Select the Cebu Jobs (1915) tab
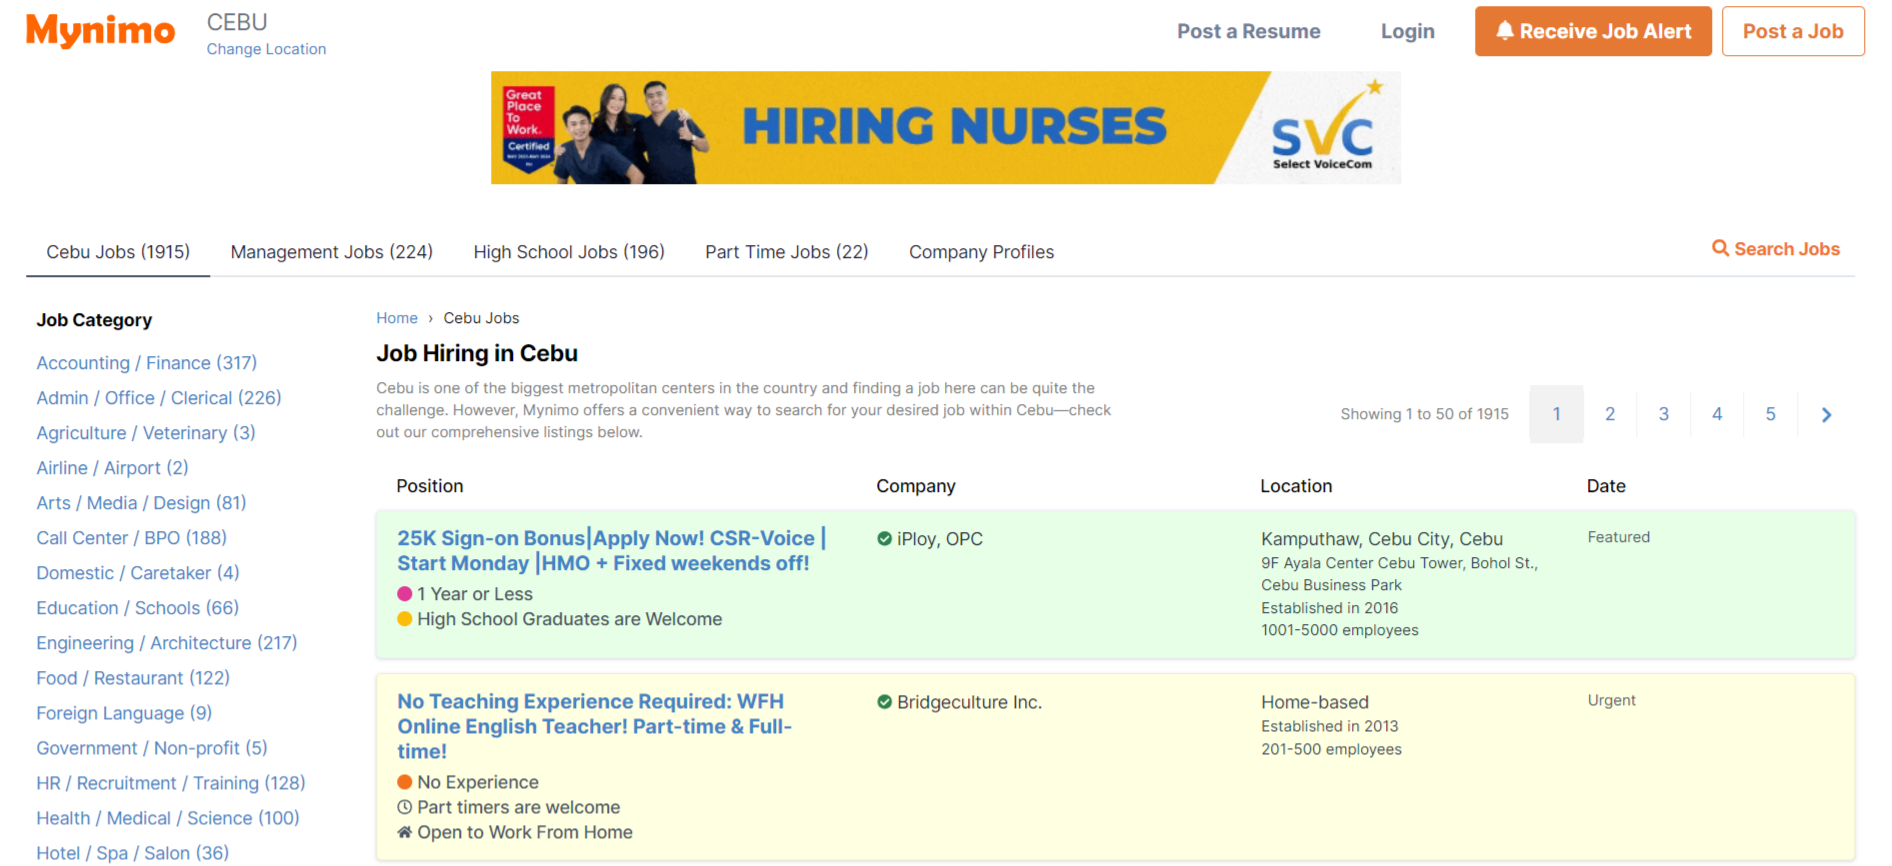 click(118, 252)
